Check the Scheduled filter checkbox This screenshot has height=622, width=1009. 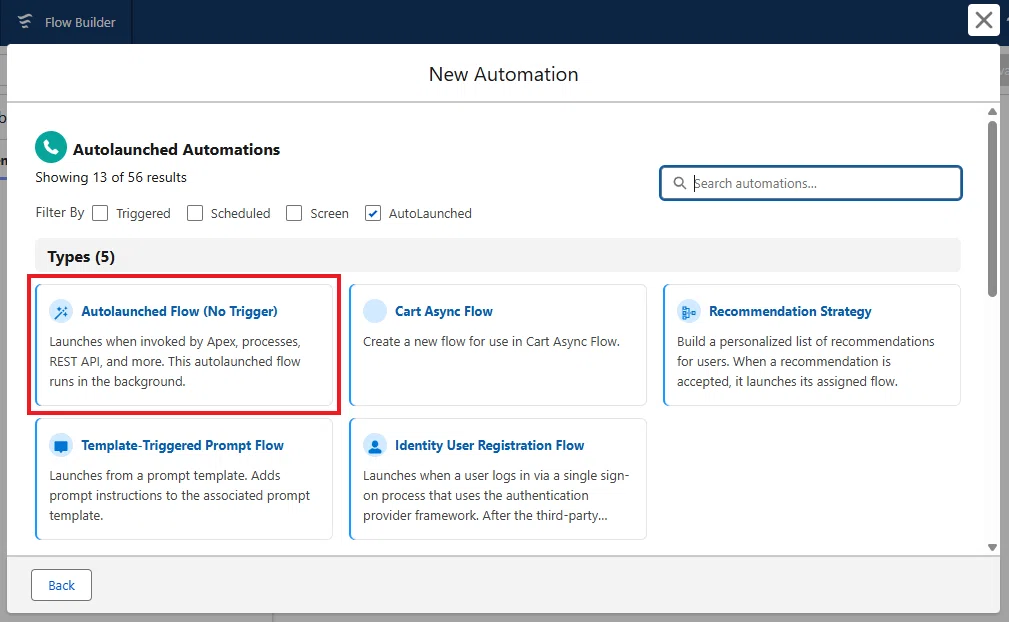[195, 213]
